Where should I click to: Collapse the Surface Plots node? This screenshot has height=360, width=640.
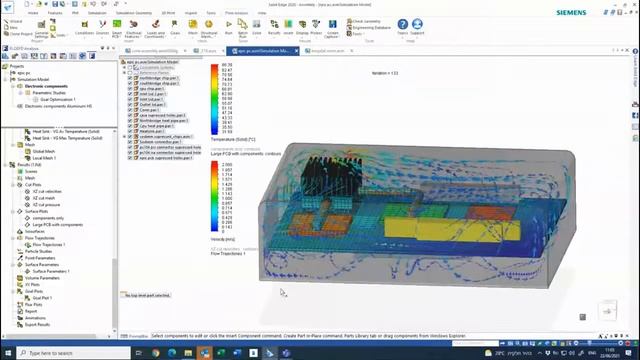[x=13, y=211]
